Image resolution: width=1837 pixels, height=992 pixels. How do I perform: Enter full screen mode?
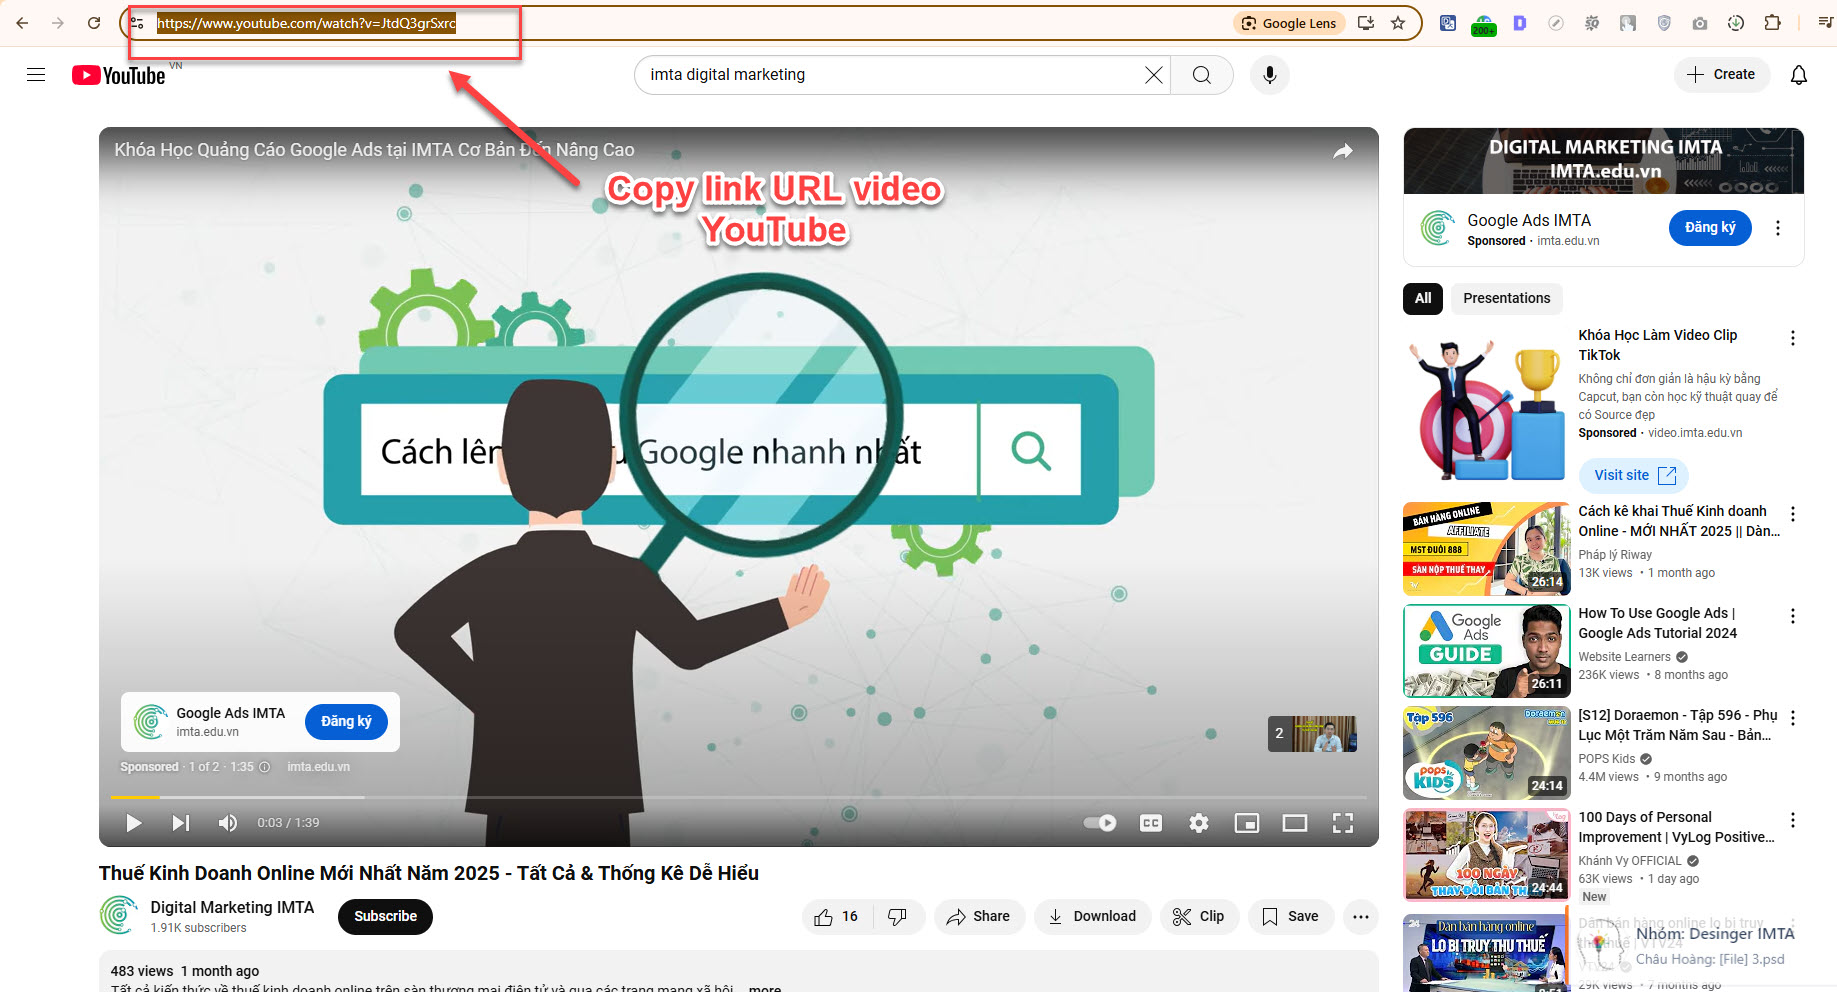click(x=1343, y=823)
